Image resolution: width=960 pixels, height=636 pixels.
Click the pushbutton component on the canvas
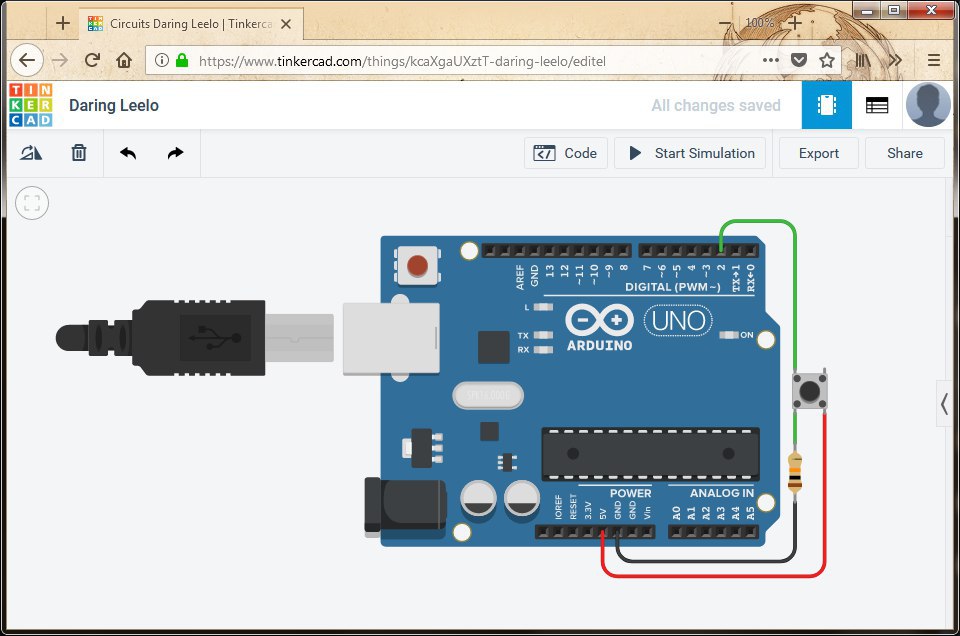(810, 390)
